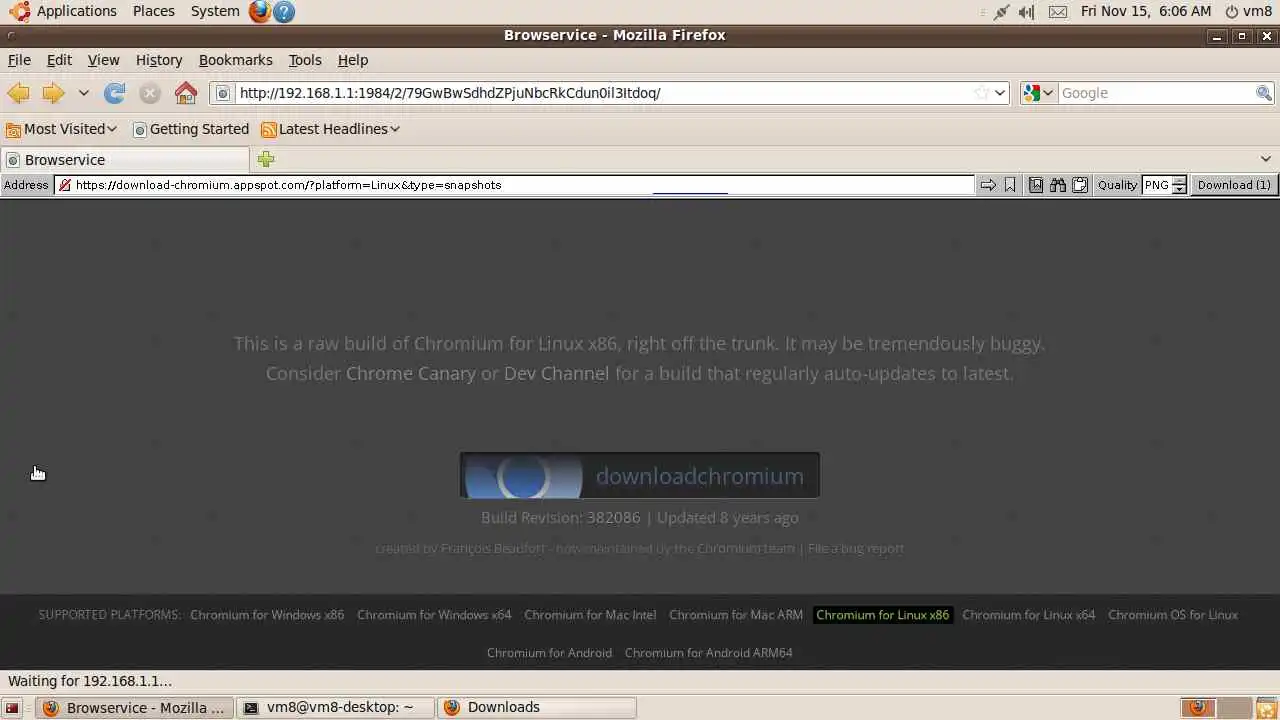Open the Bookmarks menu
This screenshot has height=720, width=1280.
click(235, 60)
